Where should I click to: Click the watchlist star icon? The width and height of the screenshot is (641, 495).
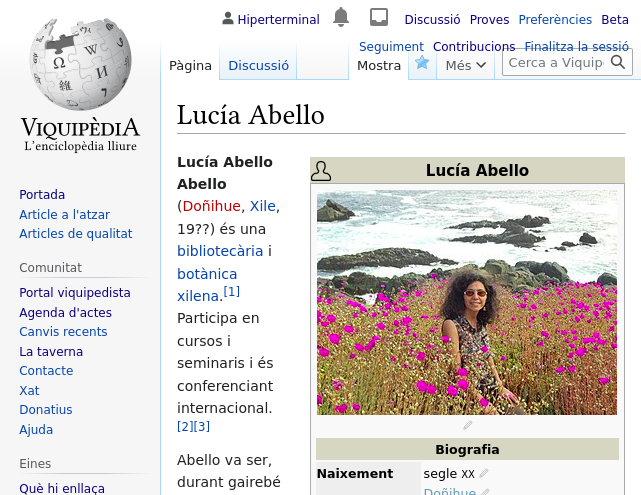[422, 63]
